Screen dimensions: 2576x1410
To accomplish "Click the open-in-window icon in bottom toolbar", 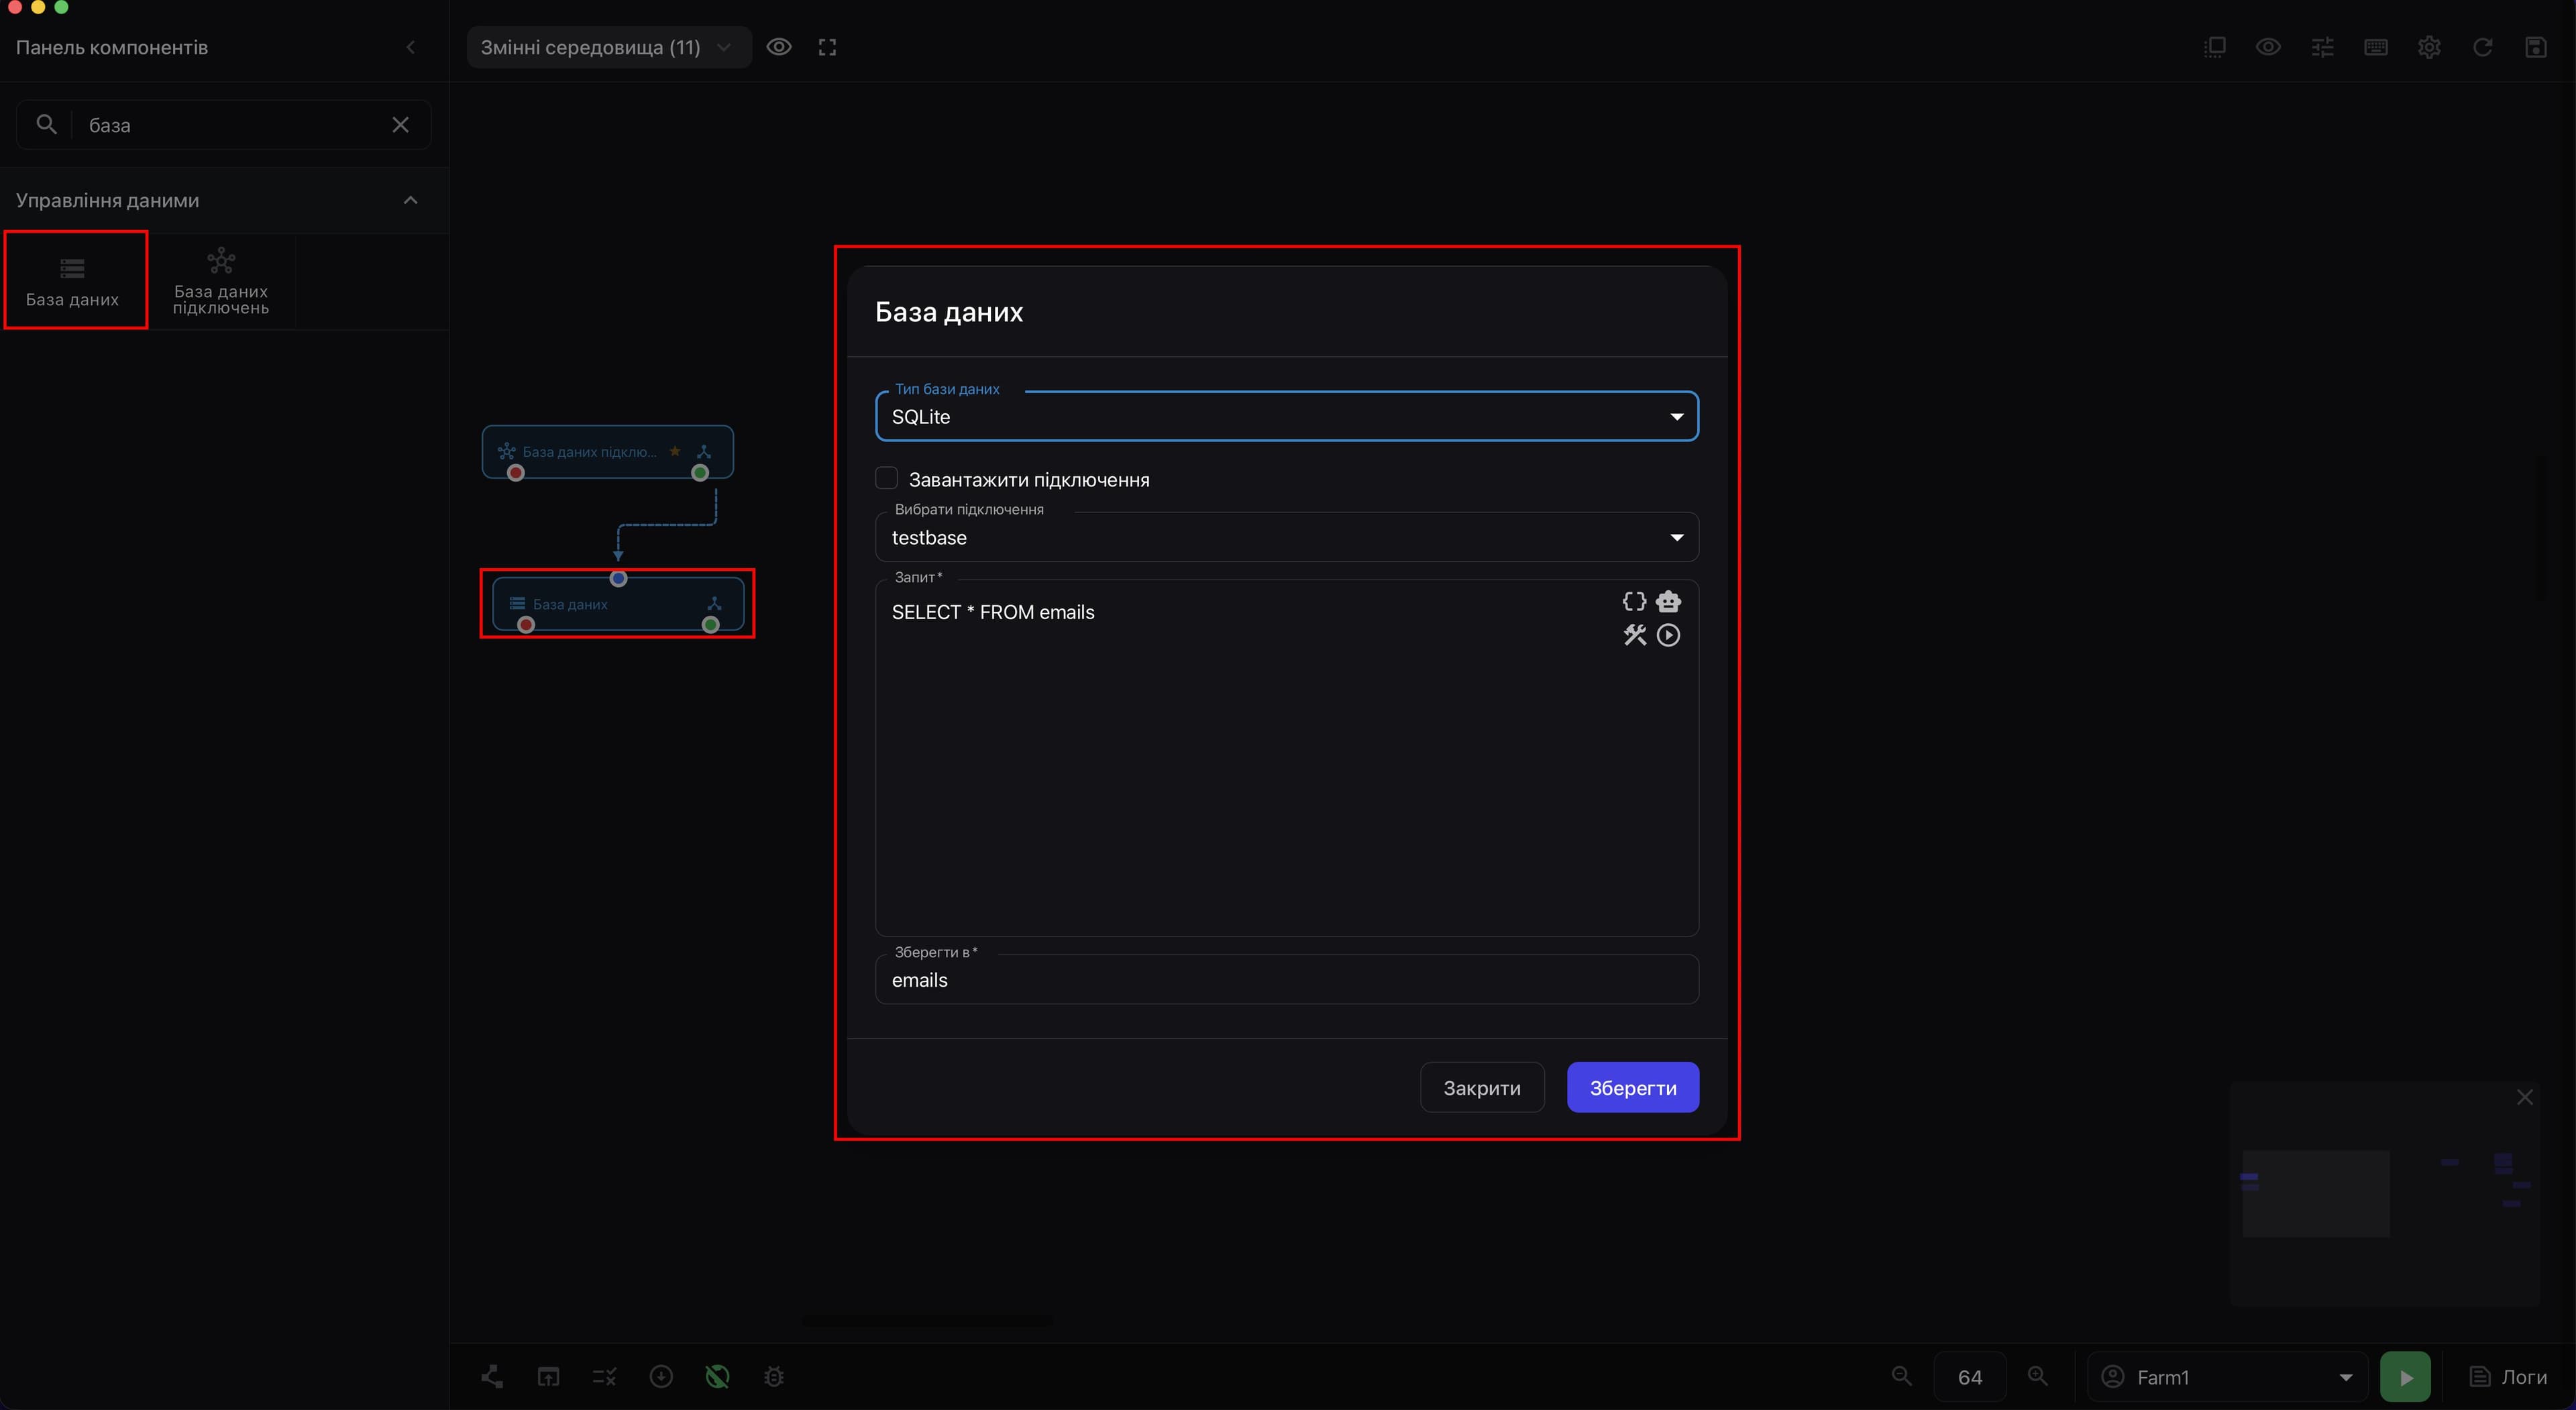I will pos(548,1376).
